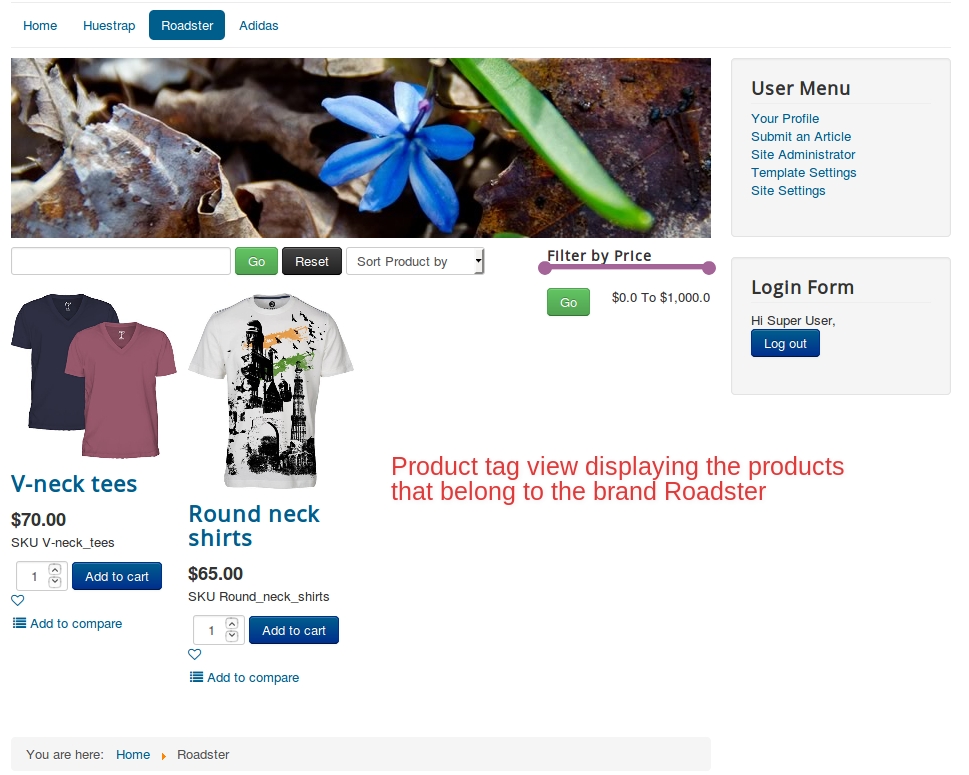Open the Huestrap menu tab

pyautogui.click(x=109, y=26)
